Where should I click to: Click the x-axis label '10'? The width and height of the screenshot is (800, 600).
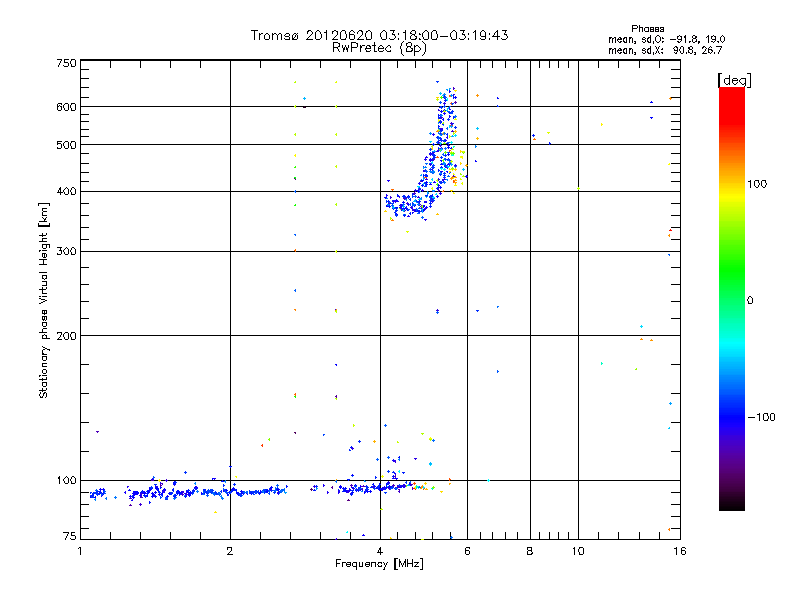tap(578, 551)
